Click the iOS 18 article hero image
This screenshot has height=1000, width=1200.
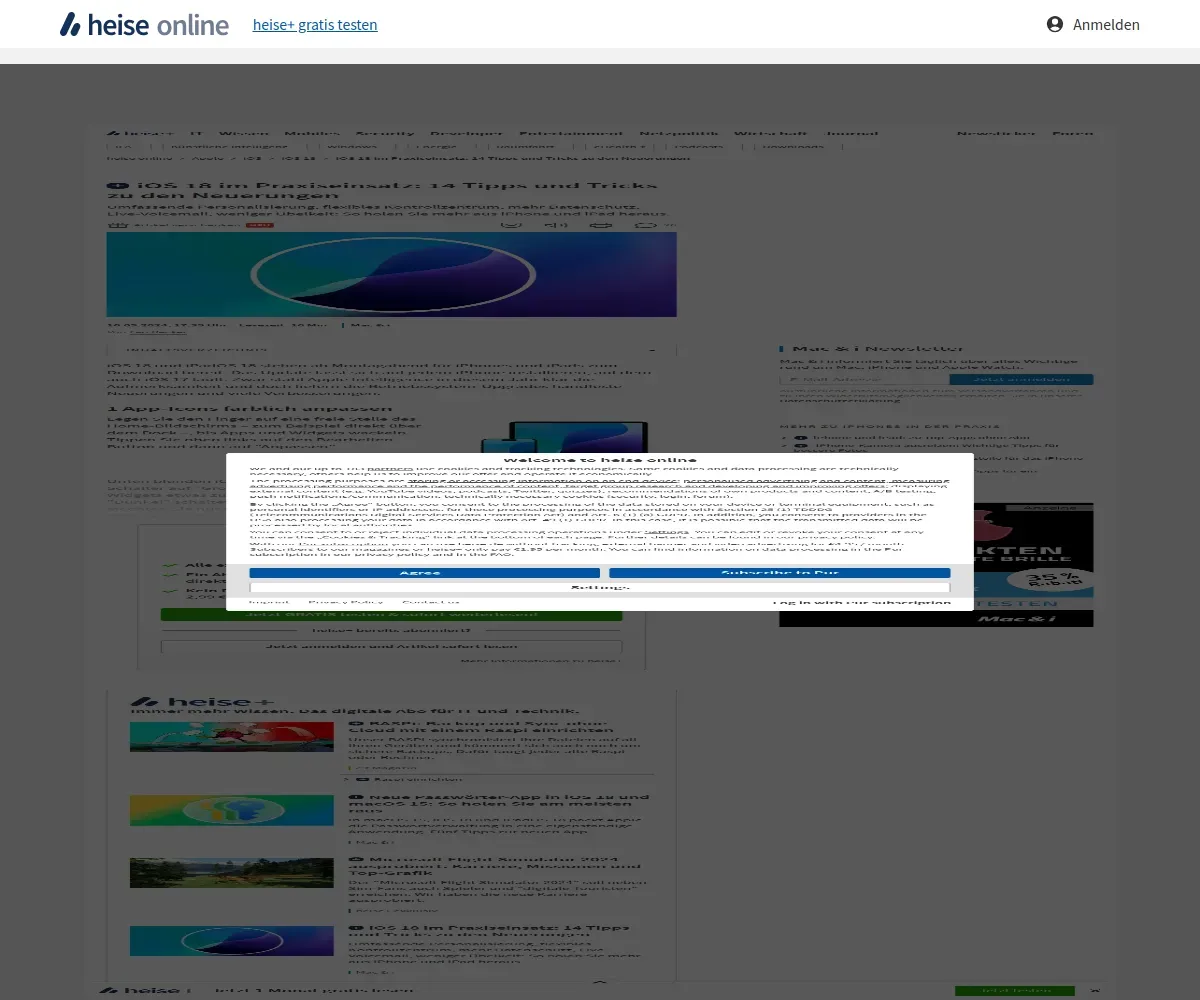tap(391, 274)
